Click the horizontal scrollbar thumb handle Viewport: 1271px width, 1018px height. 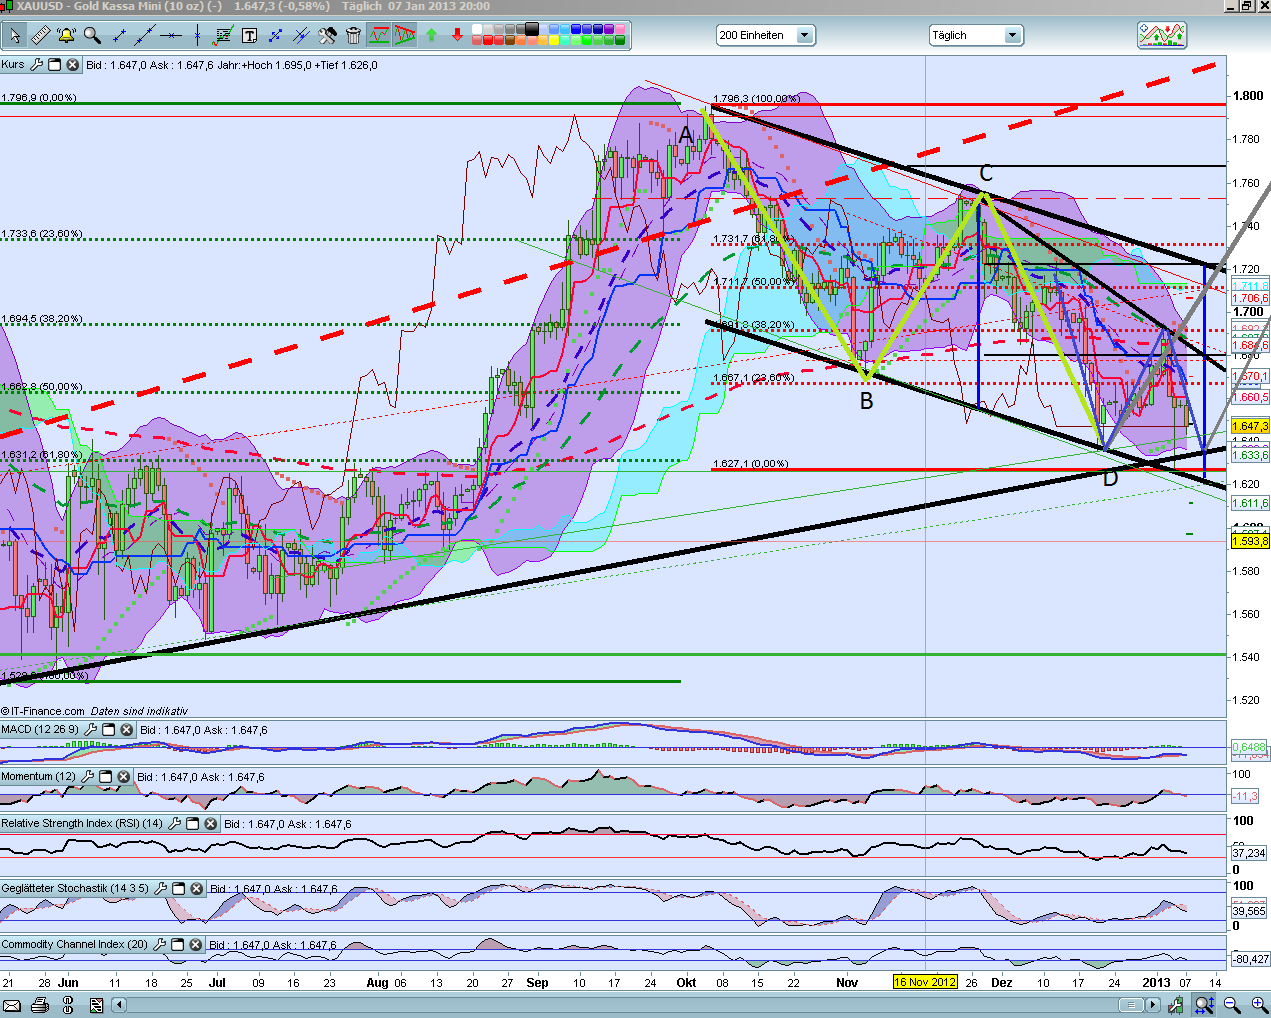(x=1132, y=1005)
